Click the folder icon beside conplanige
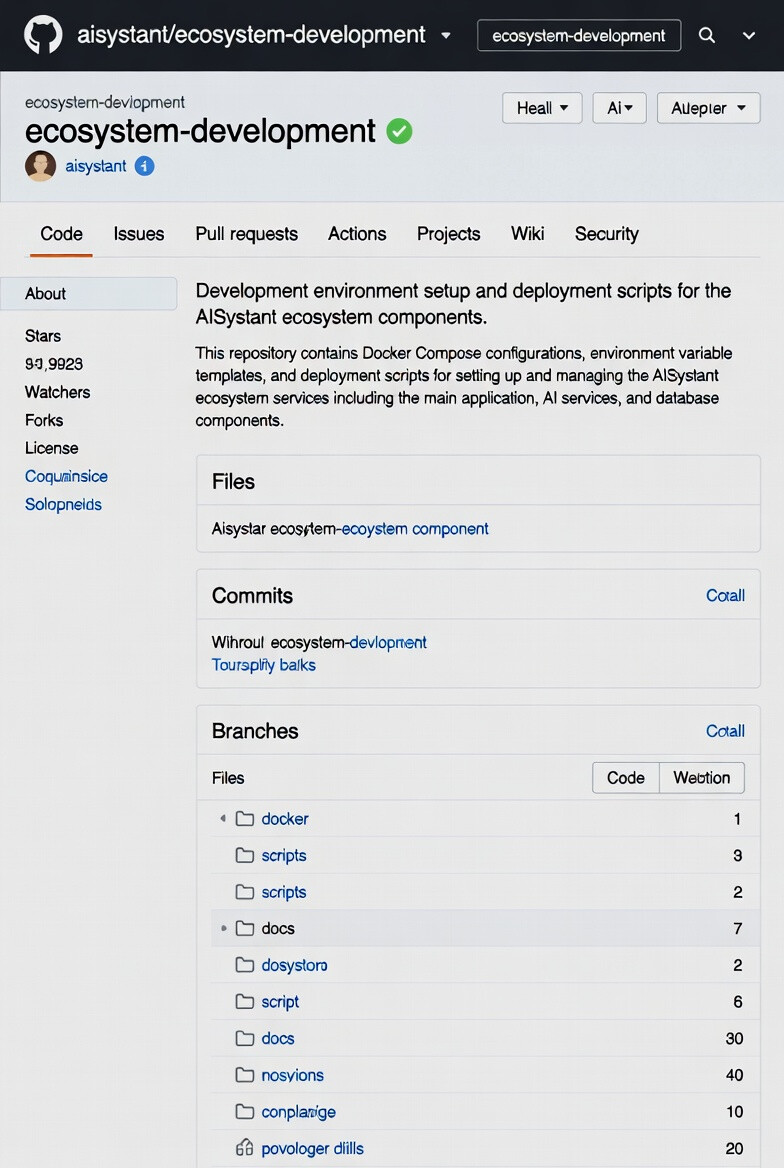784x1168 pixels. [x=244, y=1111]
